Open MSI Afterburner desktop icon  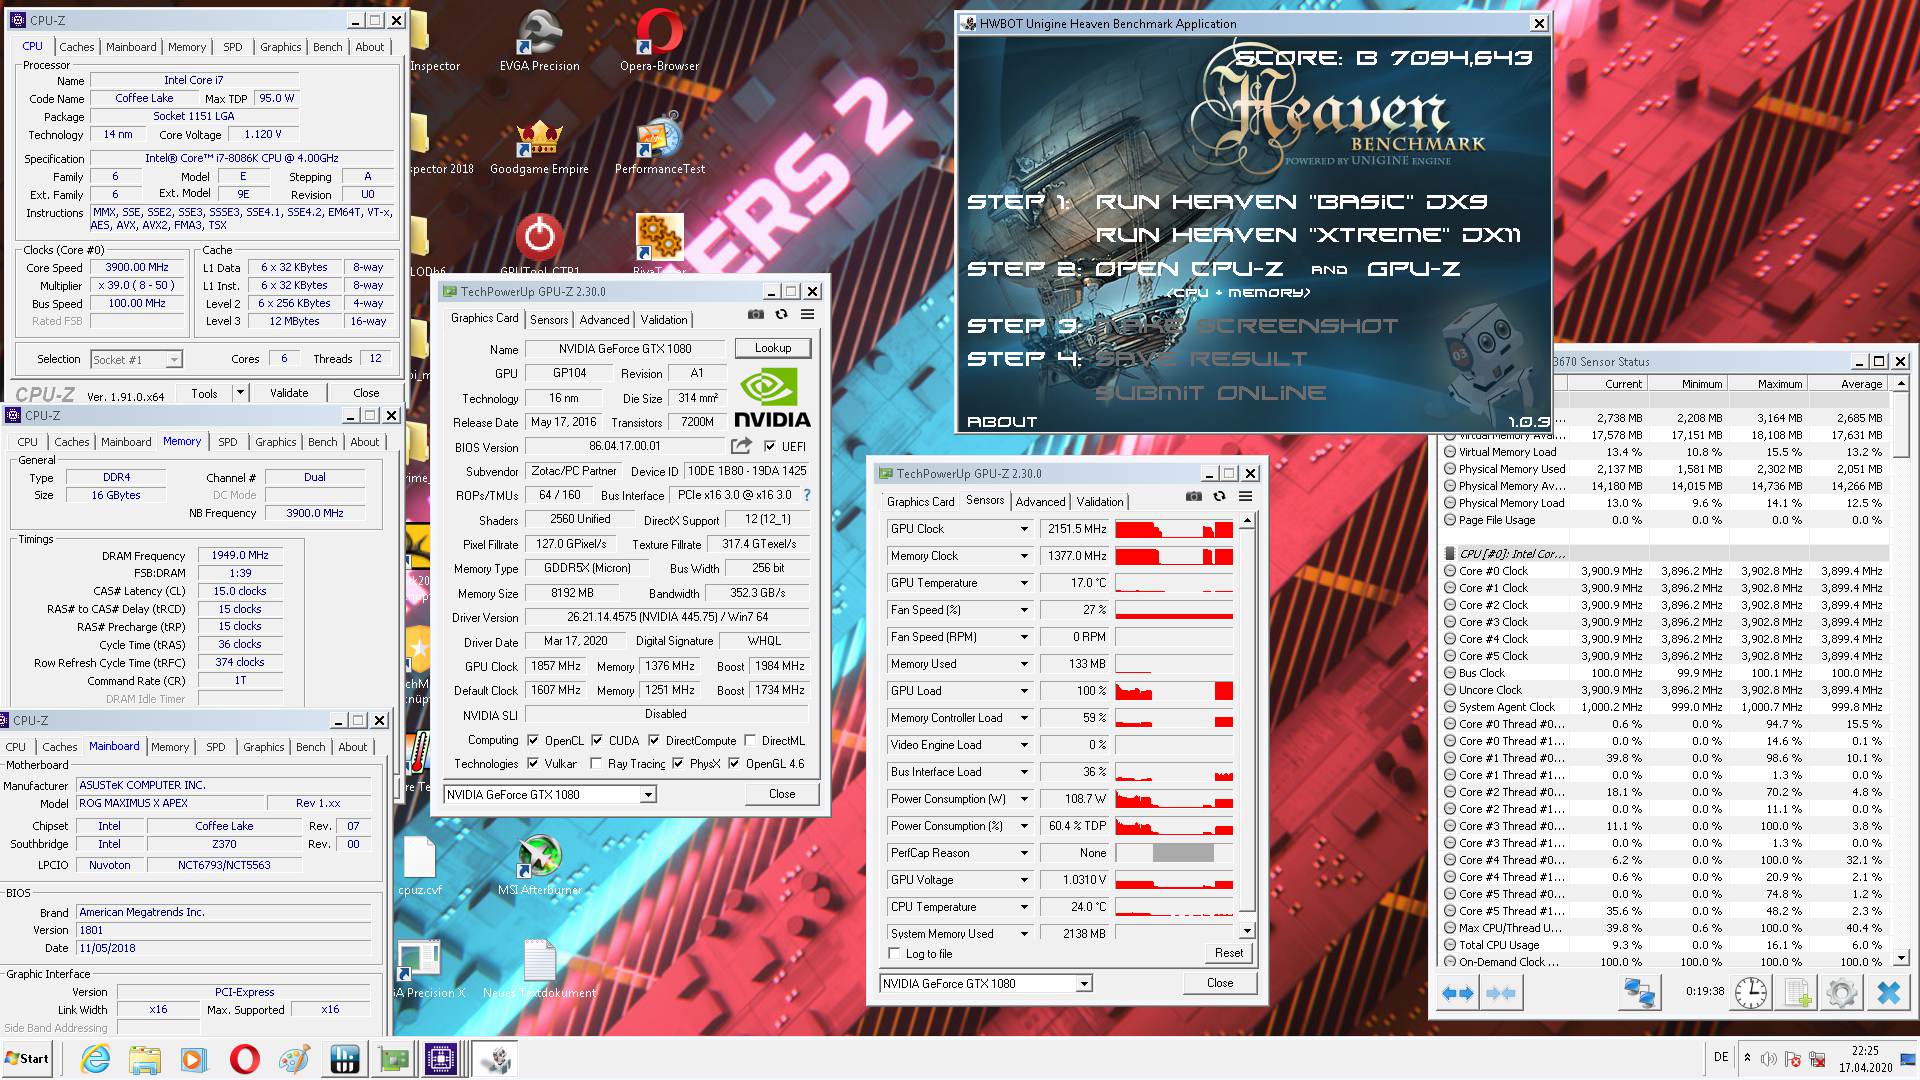pyautogui.click(x=540, y=867)
